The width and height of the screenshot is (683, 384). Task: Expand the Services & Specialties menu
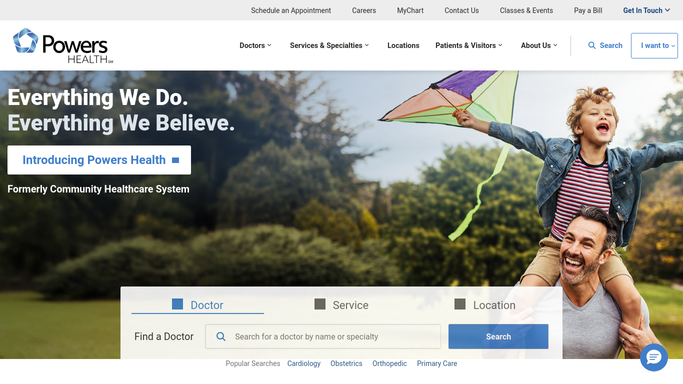coord(329,45)
